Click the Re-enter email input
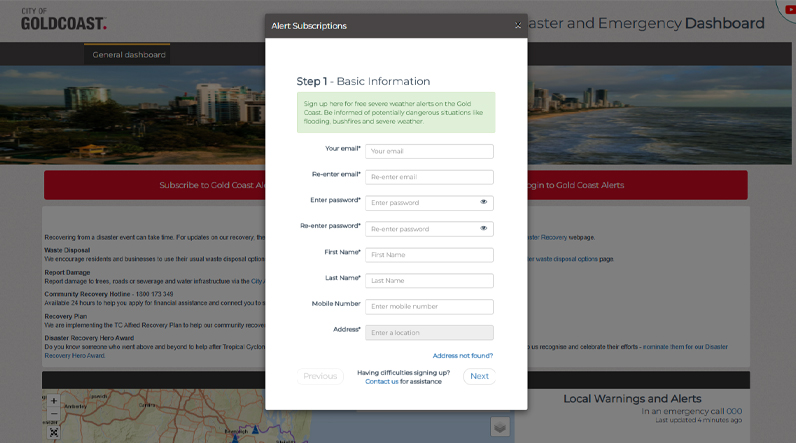Viewport: 796px width, 443px height. (429, 177)
